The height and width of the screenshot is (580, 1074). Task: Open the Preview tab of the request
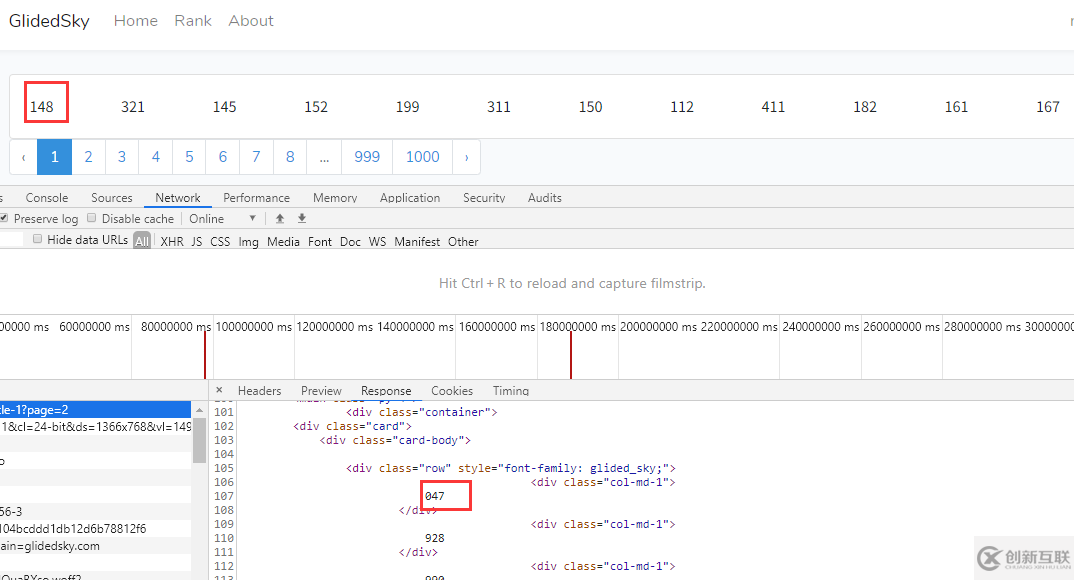(321, 390)
